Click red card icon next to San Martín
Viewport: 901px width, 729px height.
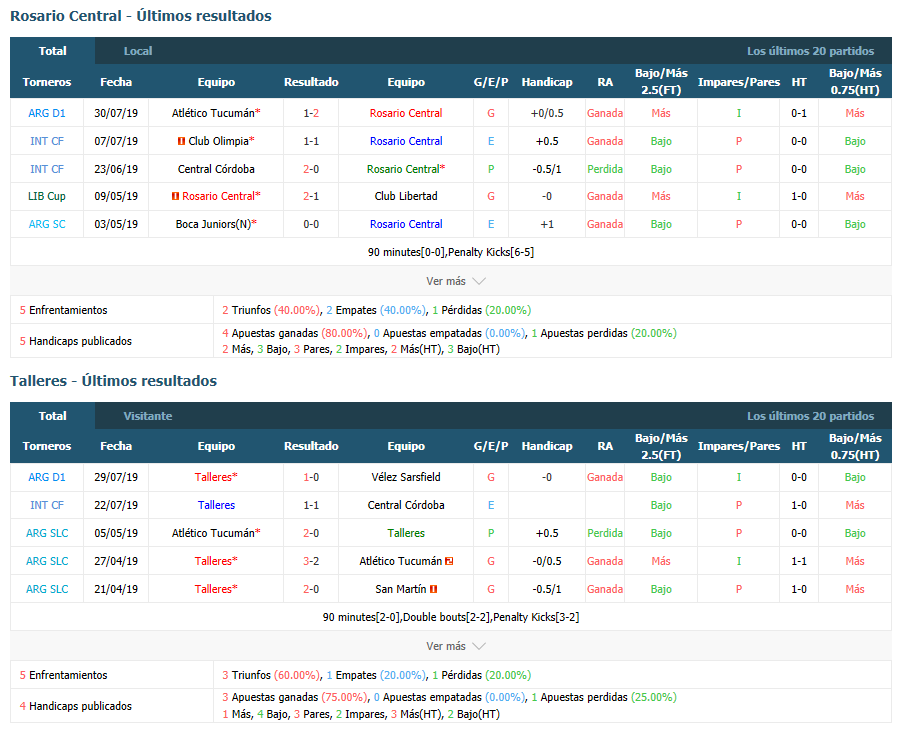434,589
